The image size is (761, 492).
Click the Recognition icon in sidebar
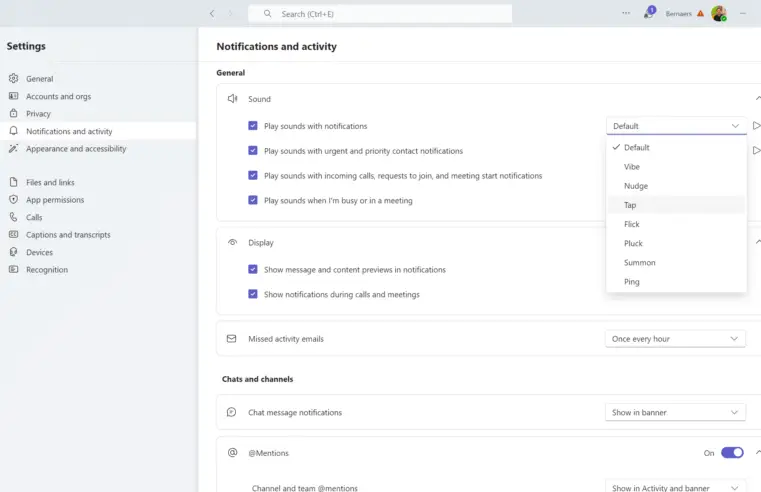click(x=14, y=269)
